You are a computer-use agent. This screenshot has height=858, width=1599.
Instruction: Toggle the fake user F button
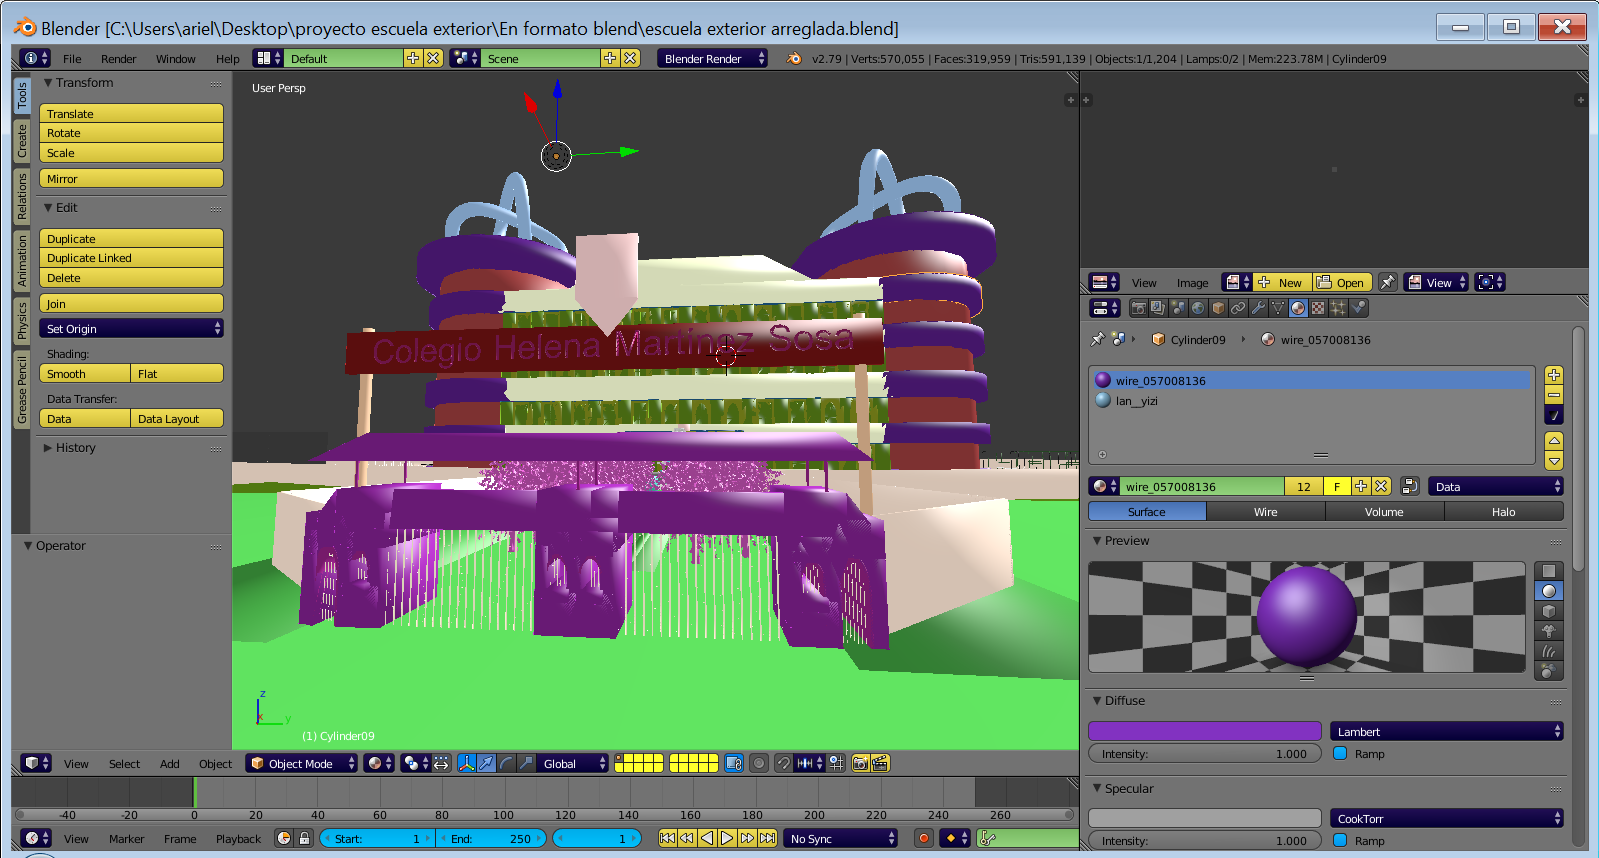pos(1336,486)
